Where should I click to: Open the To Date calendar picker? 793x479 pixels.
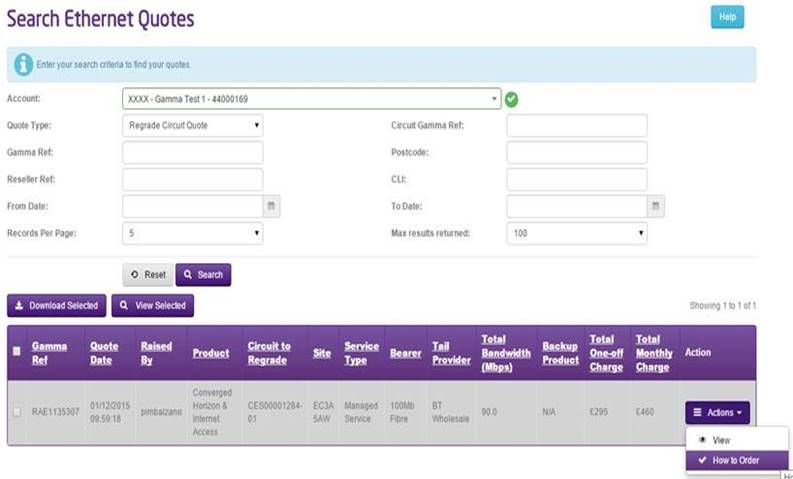656,206
